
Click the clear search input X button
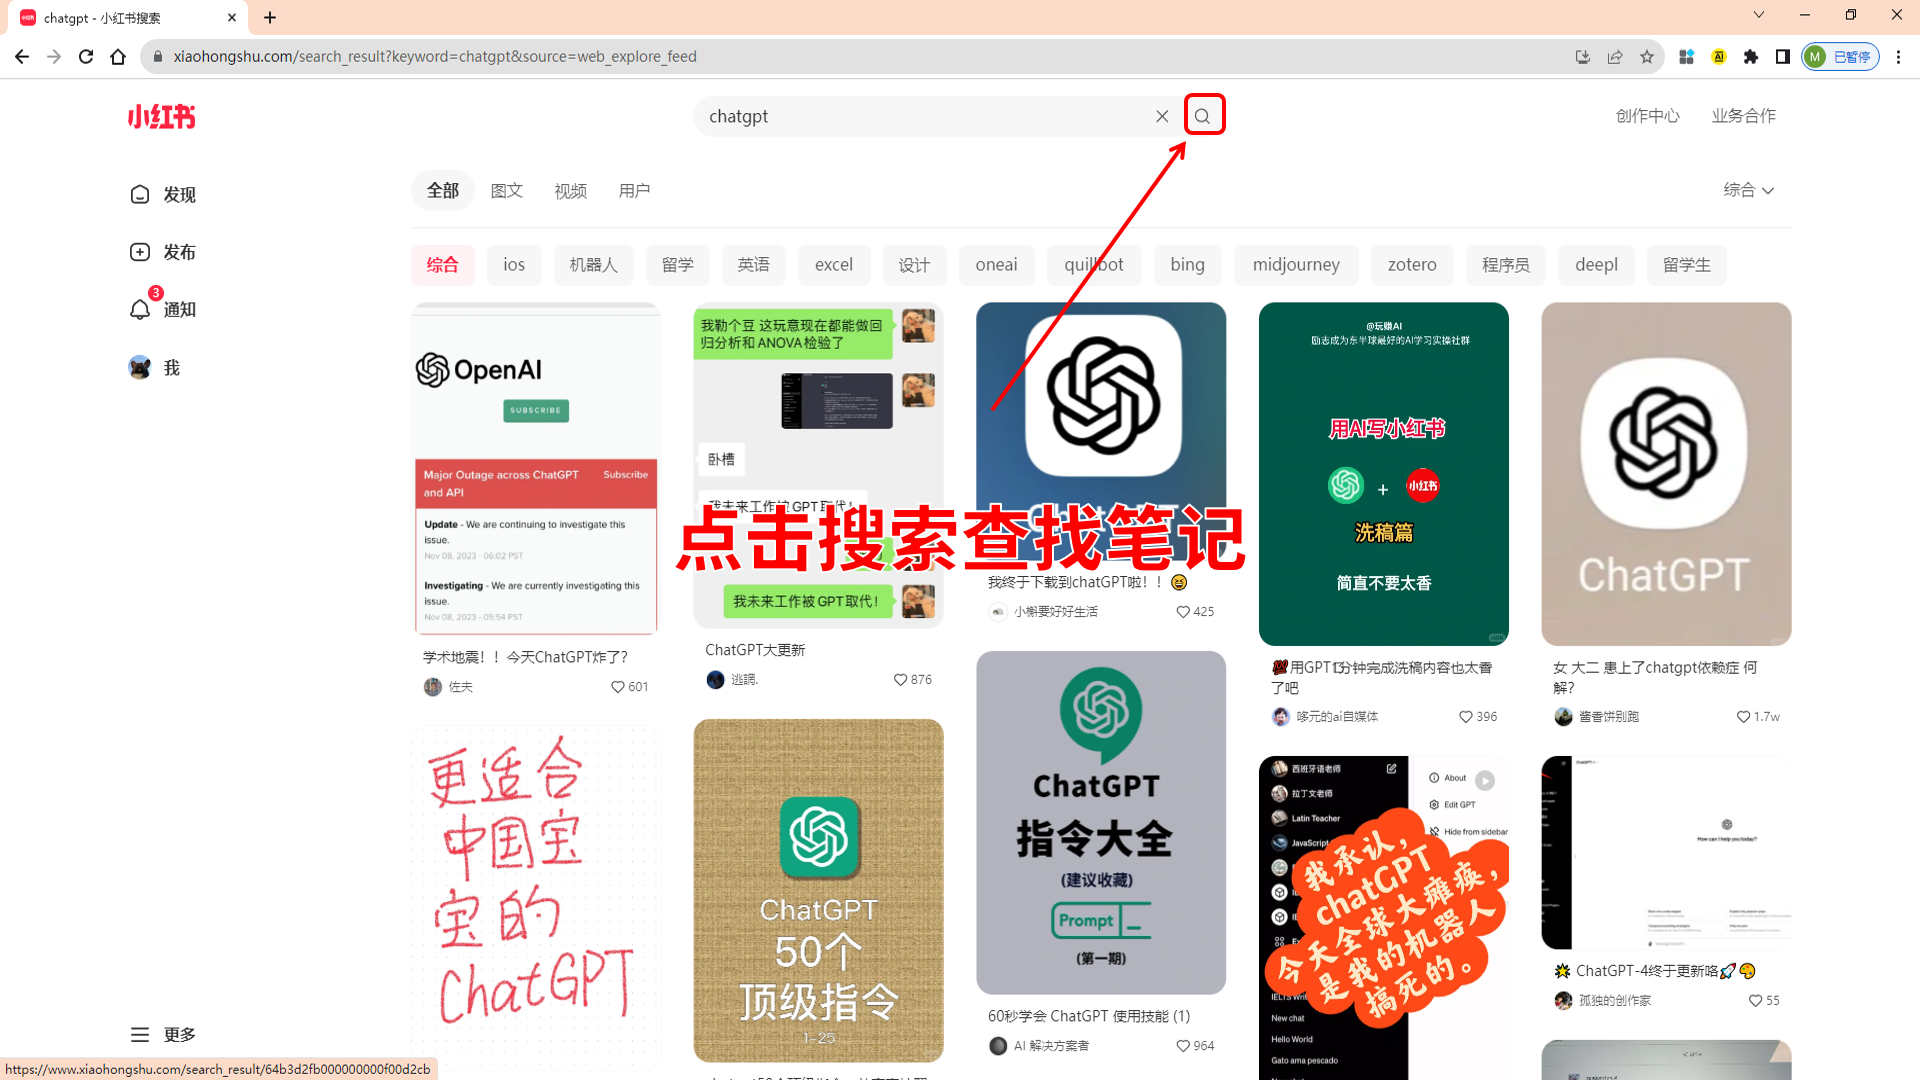(x=1160, y=116)
